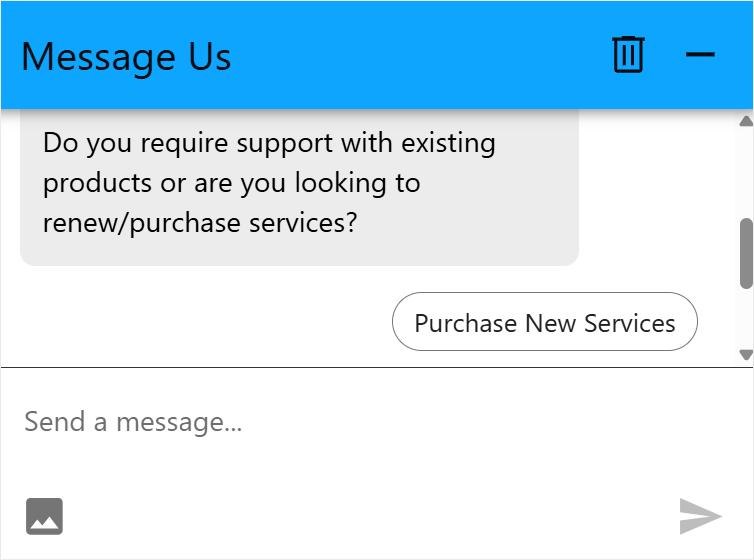This screenshot has height=560, width=754.
Task: Delete the conversation using the trash icon
Action: tap(628, 55)
